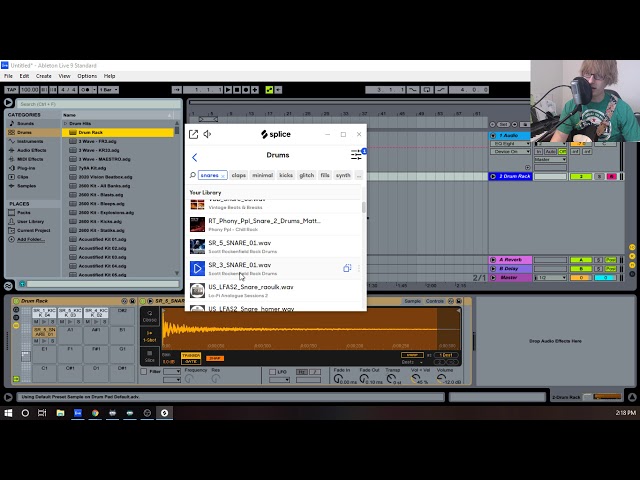Click the follow playback arrow button
The height and width of the screenshot is (480, 640).
(x=177, y=90)
